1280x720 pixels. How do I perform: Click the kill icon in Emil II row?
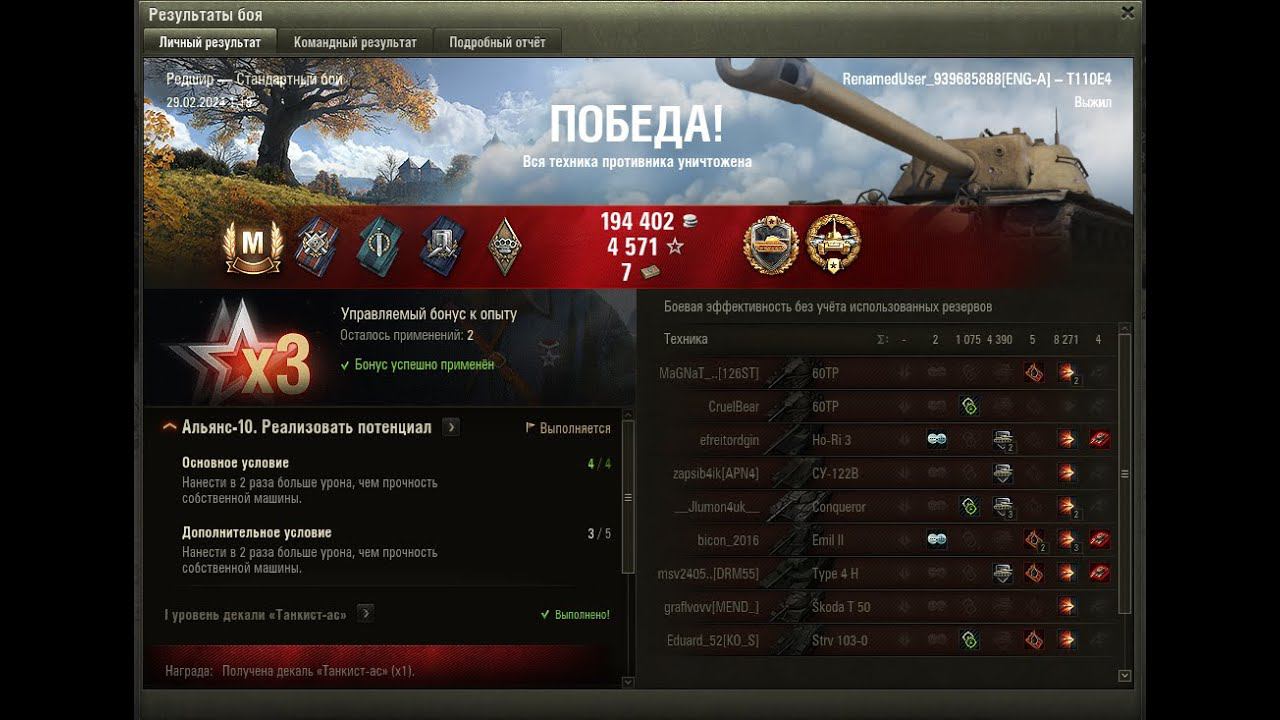(1099, 540)
